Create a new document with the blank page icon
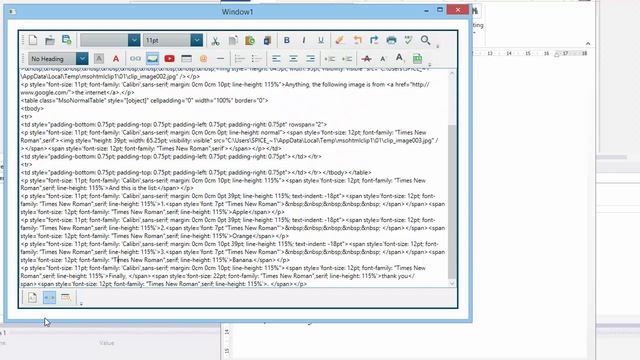Image resolution: width=640 pixels, height=360 pixels. click(33, 40)
